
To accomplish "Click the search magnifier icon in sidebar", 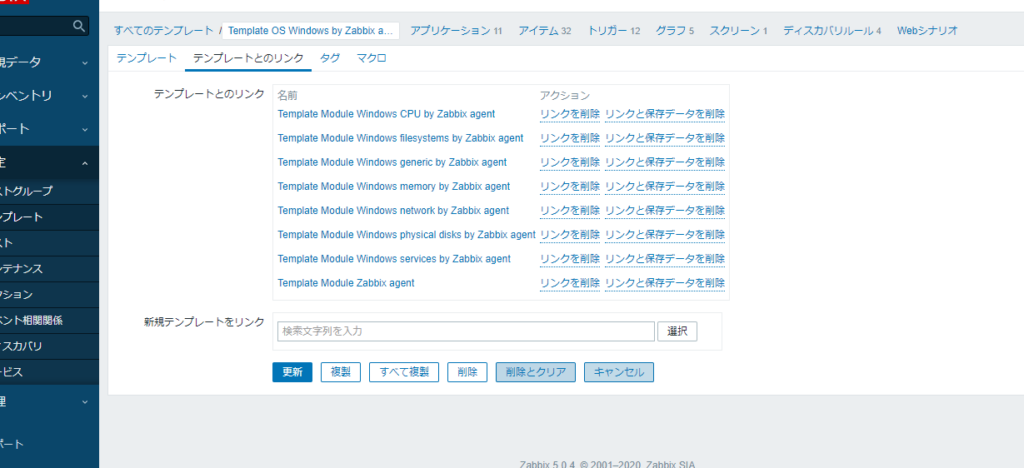I will coord(80,27).
